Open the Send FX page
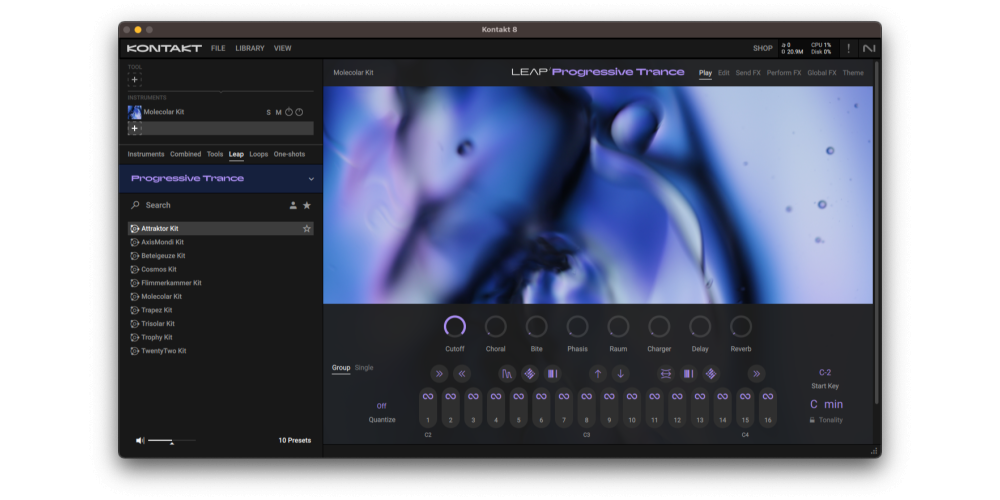1000x500 pixels. [x=748, y=73]
